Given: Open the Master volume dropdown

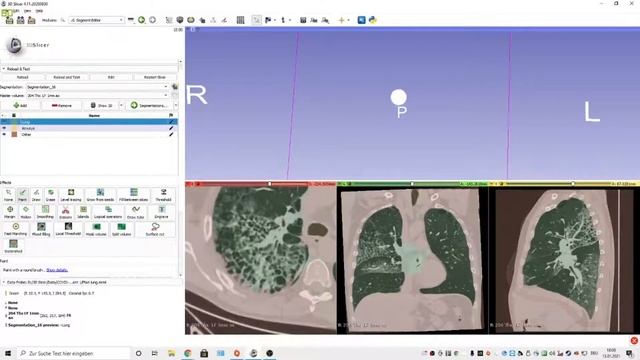Looking at the screenshot, I should pos(97,95).
